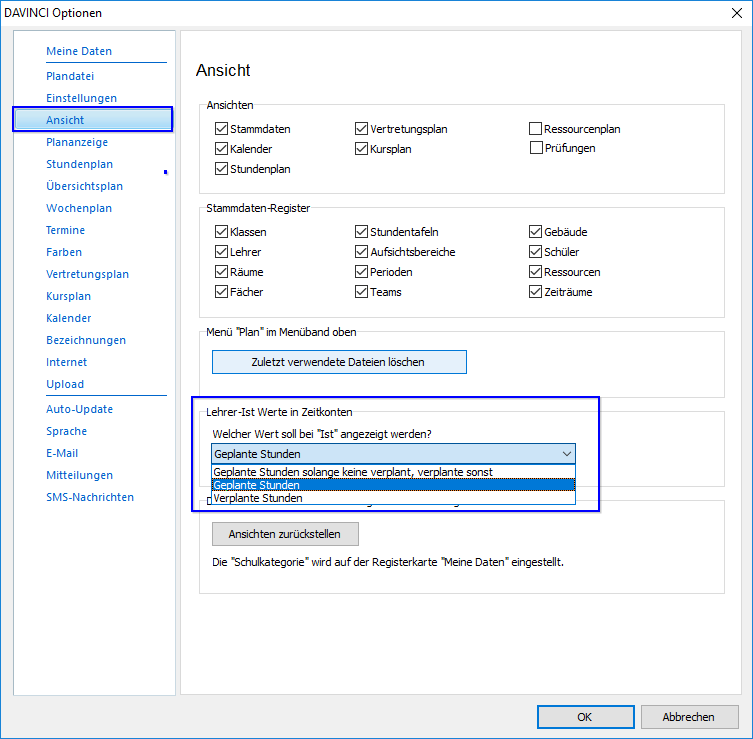Open E-Mail settings
Viewport: 753px width, 739px height.
click(62, 453)
